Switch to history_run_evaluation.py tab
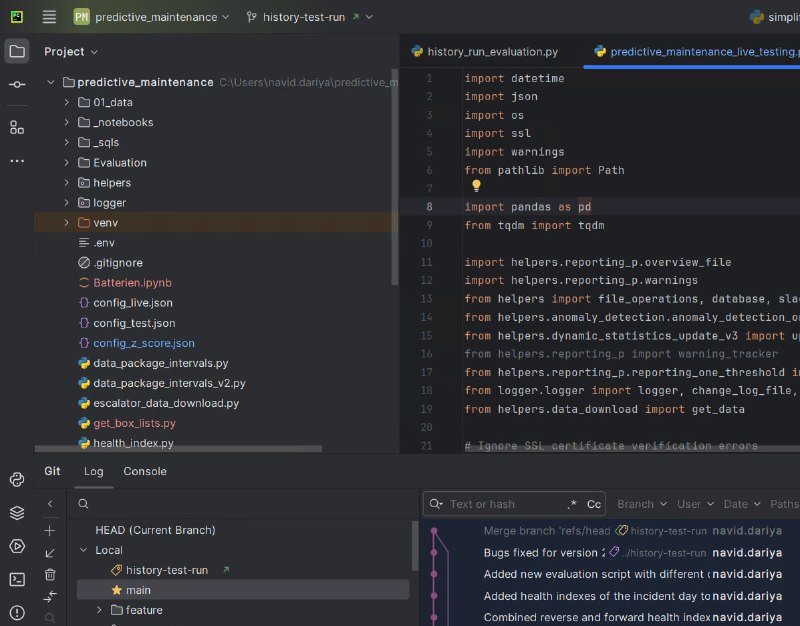Screen dimensions: 800x626 point(485,52)
